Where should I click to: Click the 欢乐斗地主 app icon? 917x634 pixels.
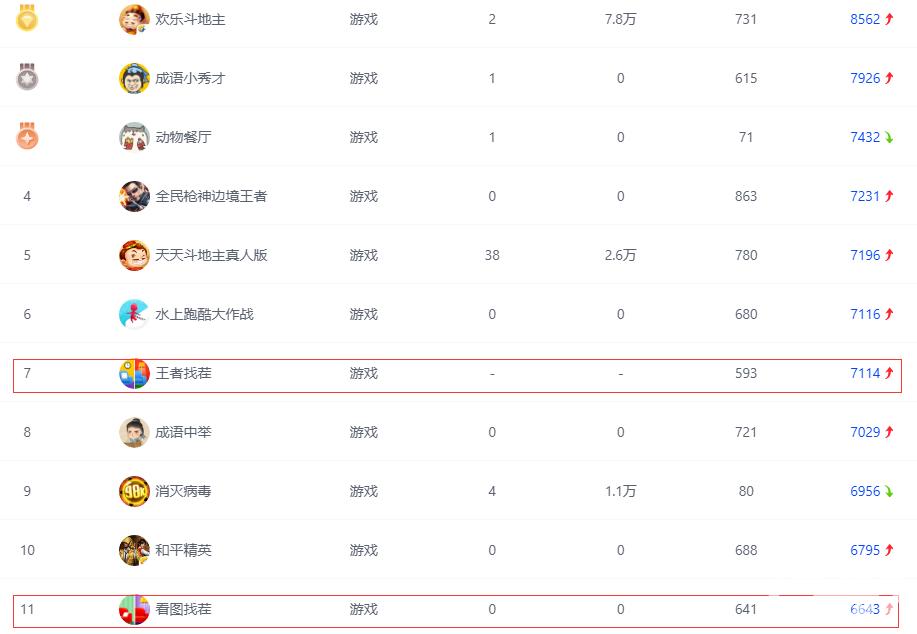click(133, 19)
